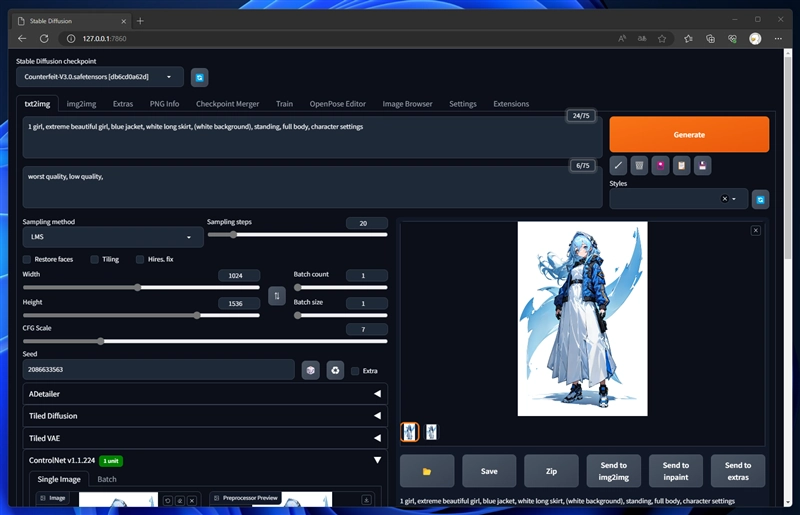This screenshot has height=515, width=800.
Task: Expand the Tiled VAE section
Action: point(205,438)
